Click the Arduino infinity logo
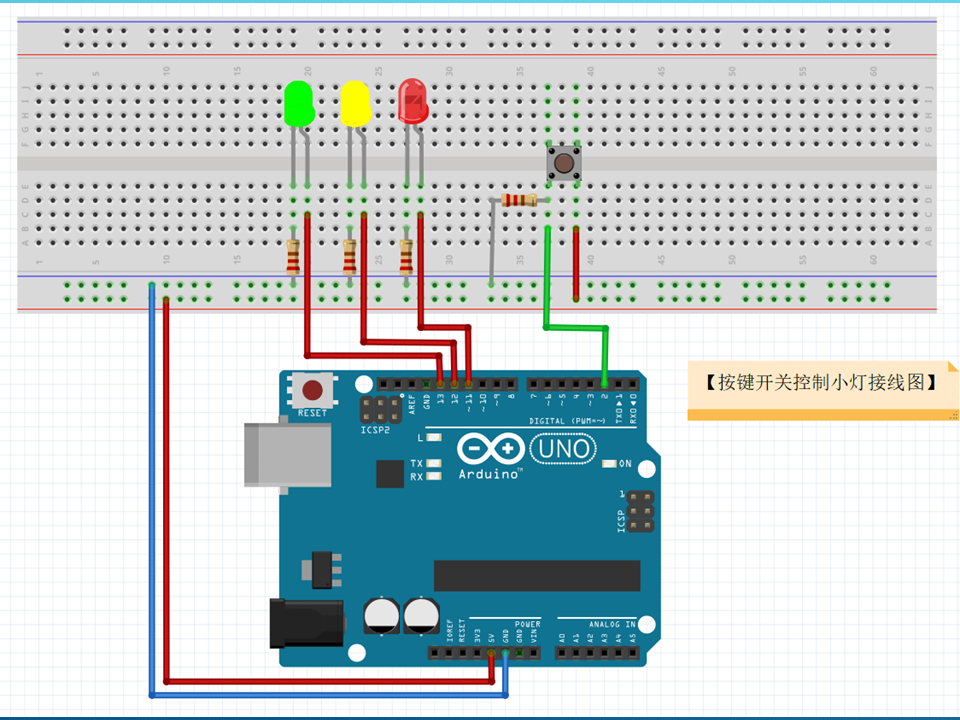Screen dimensions: 960x720 tap(490, 449)
